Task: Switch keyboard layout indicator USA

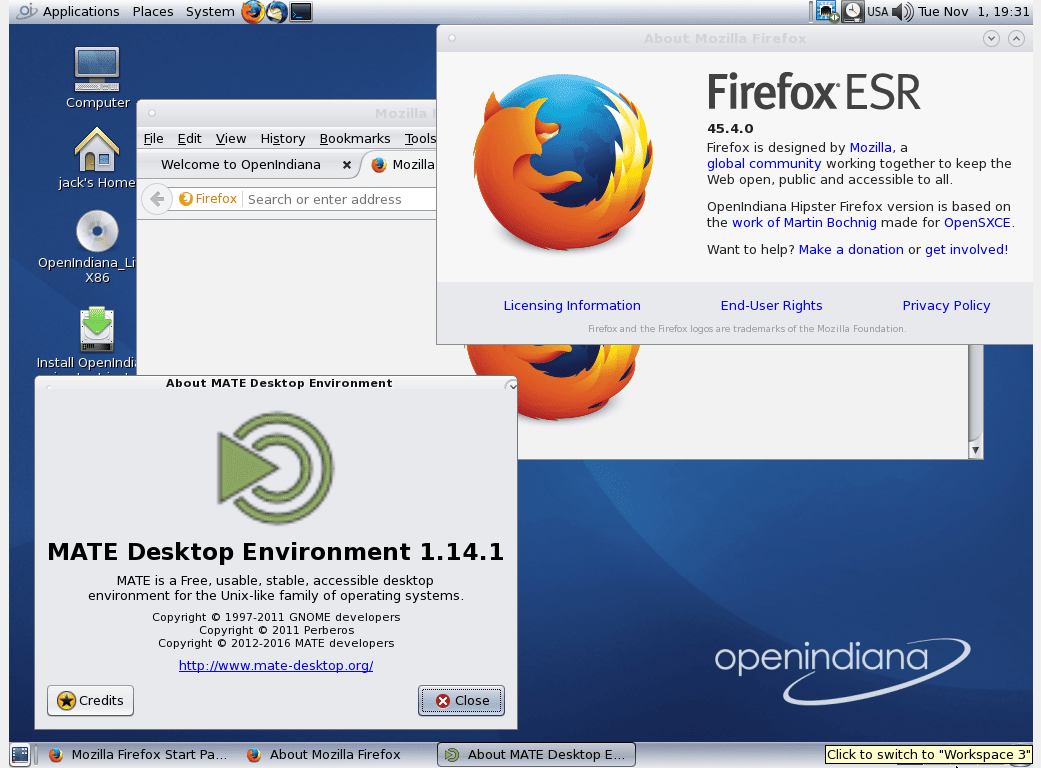Action: tap(878, 11)
